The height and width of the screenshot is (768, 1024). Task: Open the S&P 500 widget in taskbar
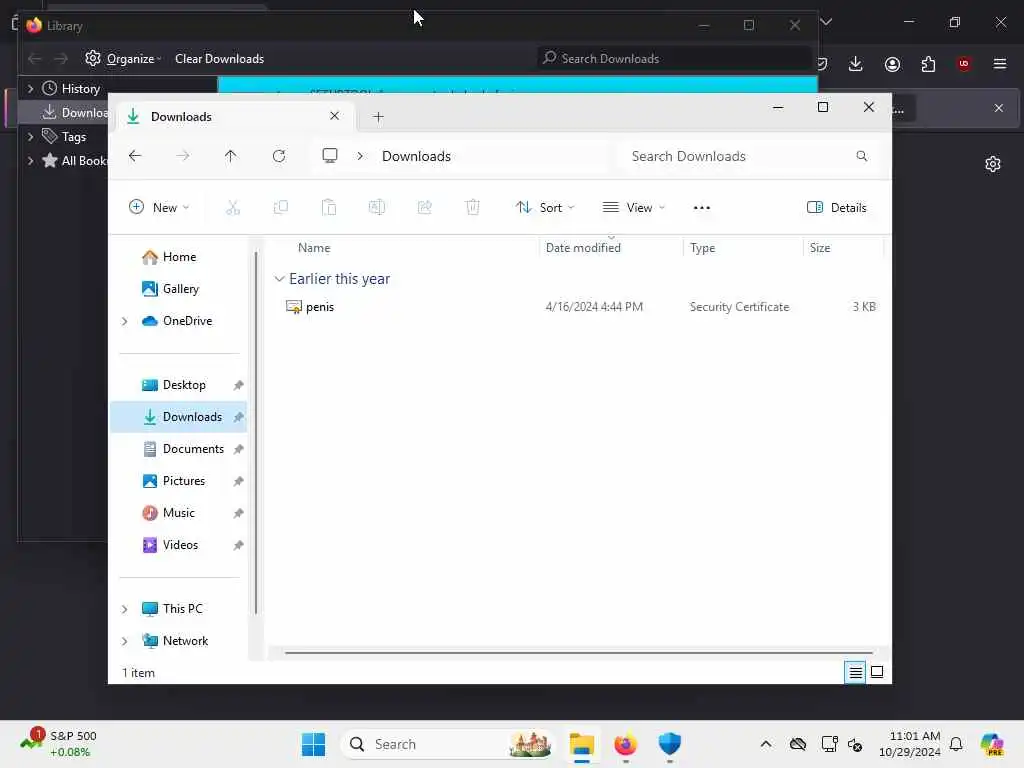59,743
